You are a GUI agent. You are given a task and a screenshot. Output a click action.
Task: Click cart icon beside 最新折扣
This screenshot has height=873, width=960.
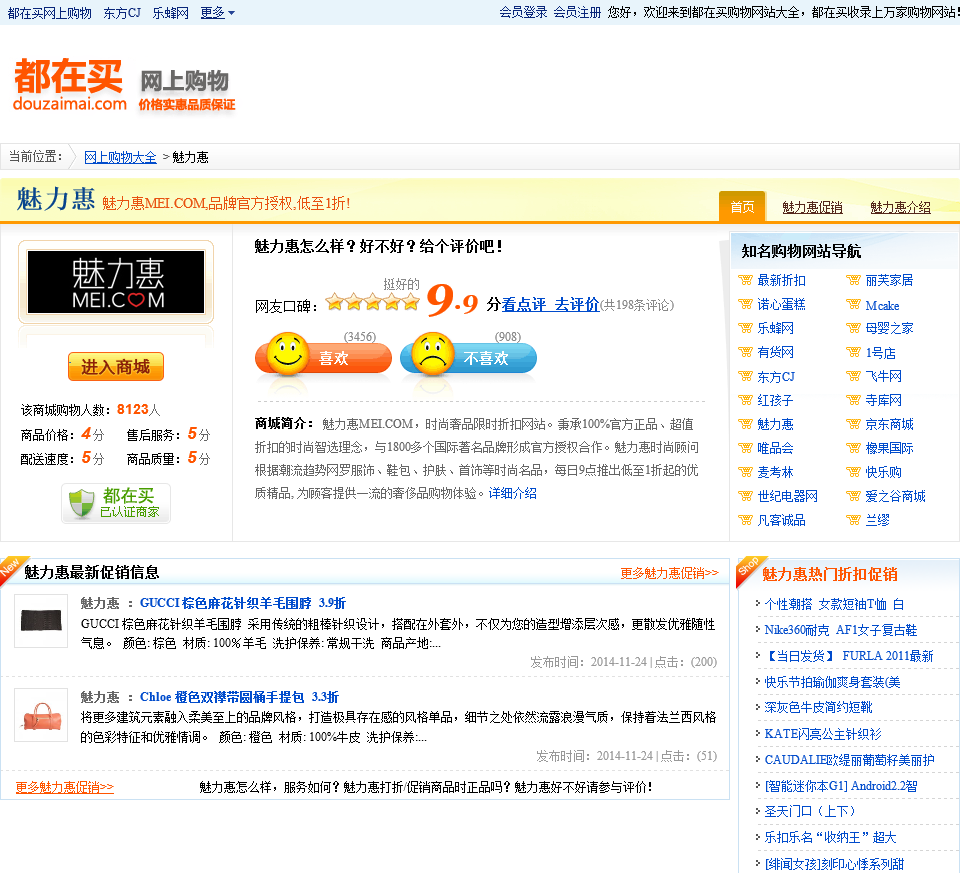(745, 280)
